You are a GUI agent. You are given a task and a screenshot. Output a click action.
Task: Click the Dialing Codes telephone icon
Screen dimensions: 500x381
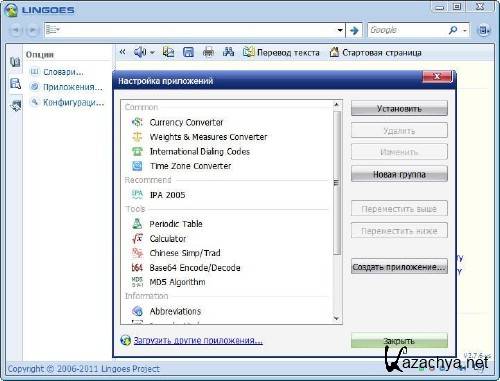point(137,151)
